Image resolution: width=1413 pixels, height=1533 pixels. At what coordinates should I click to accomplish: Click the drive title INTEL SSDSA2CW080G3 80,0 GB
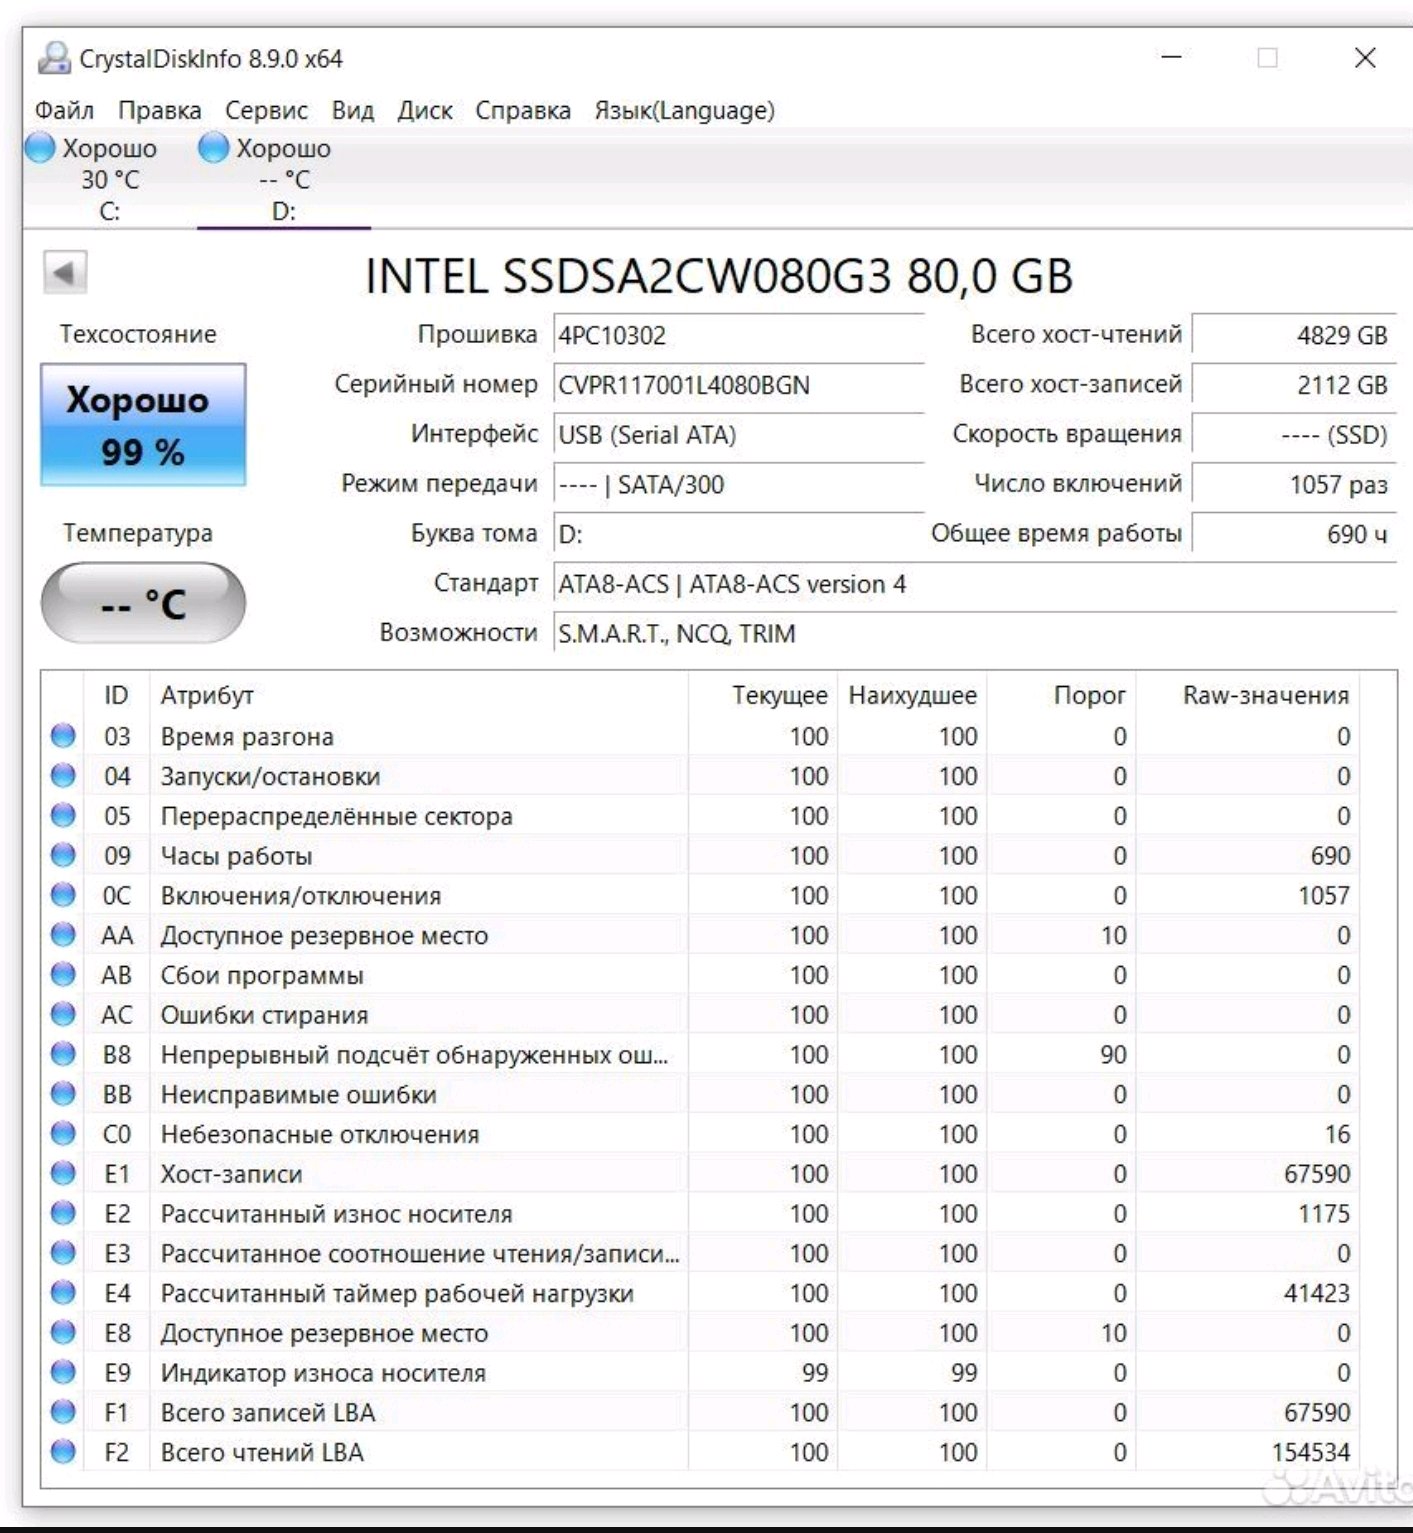coord(719,276)
